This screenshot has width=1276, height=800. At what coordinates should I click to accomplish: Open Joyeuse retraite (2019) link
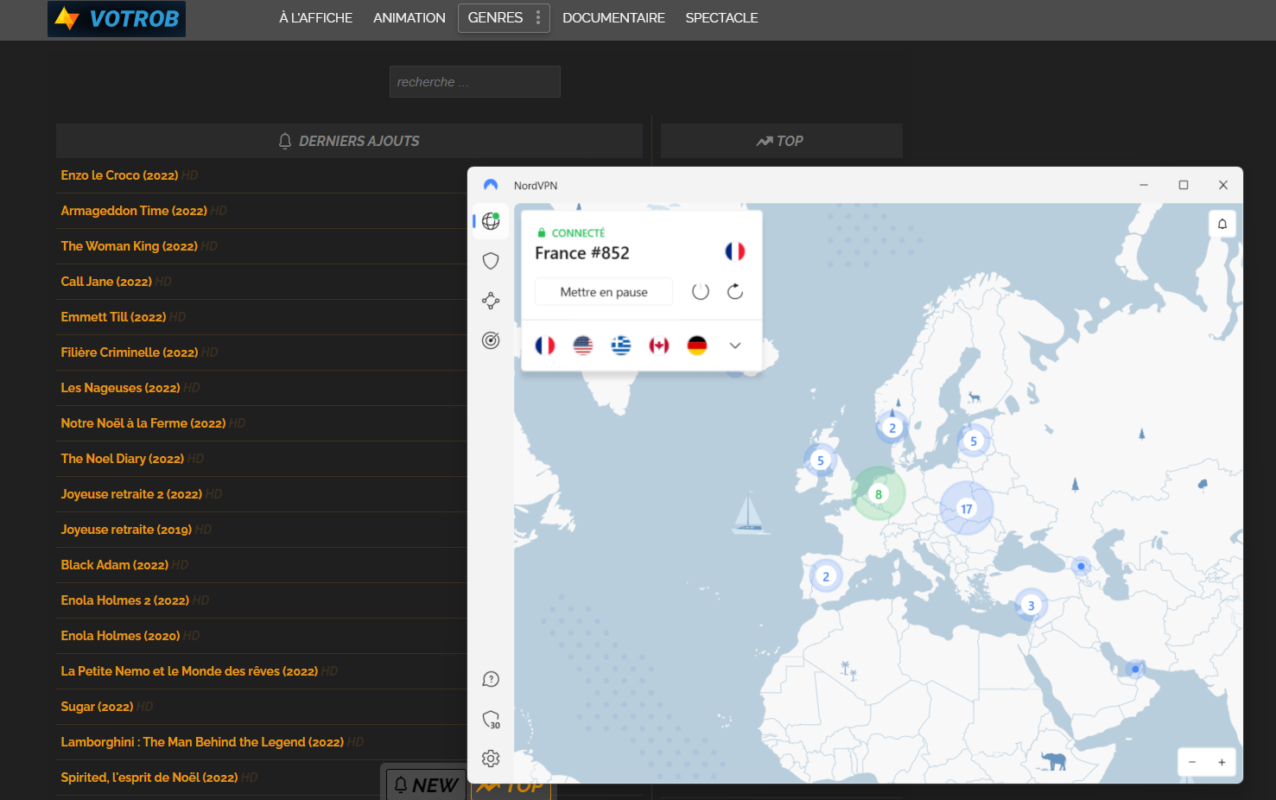pos(126,530)
